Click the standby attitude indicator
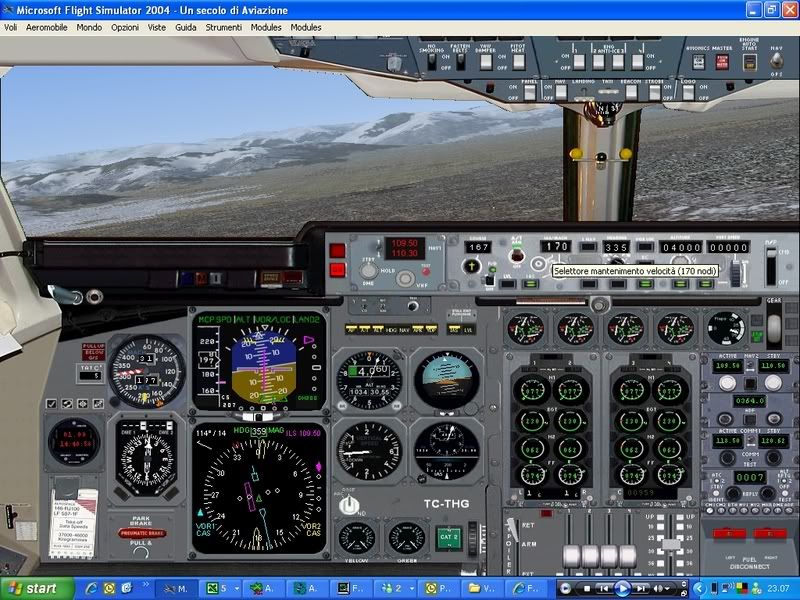 tap(446, 380)
